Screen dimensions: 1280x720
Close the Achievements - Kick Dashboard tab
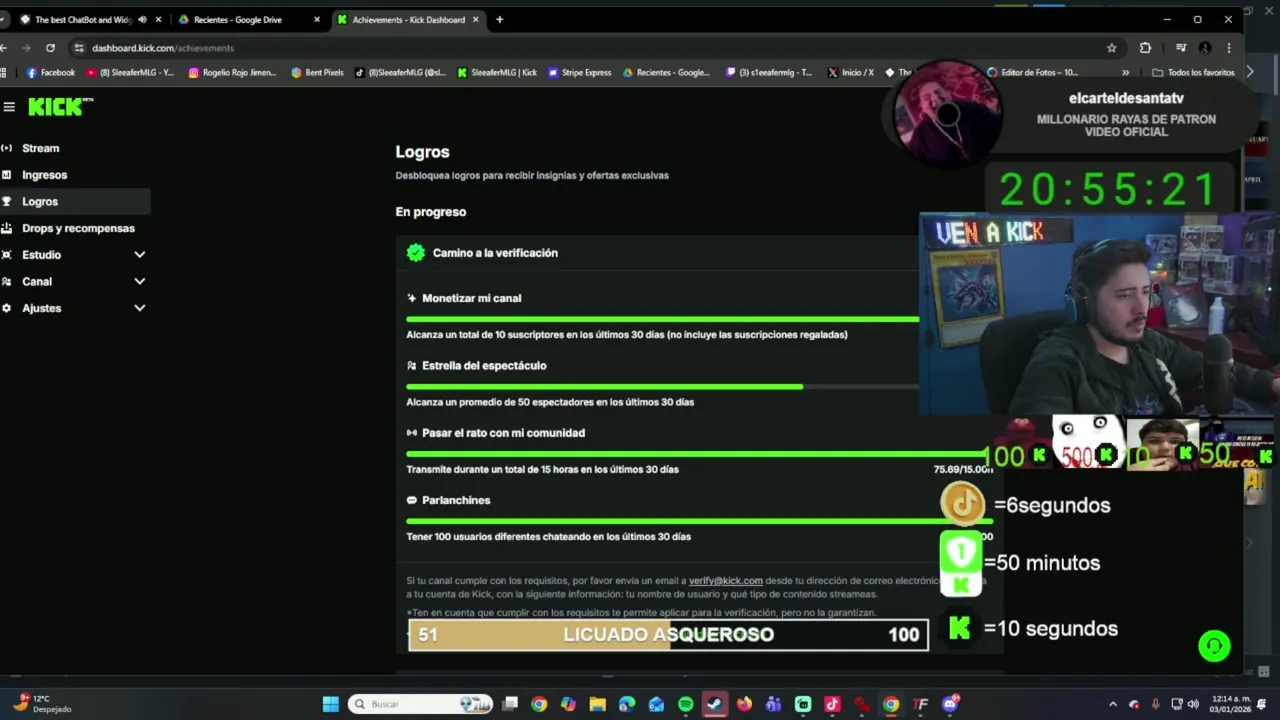click(476, 20)
